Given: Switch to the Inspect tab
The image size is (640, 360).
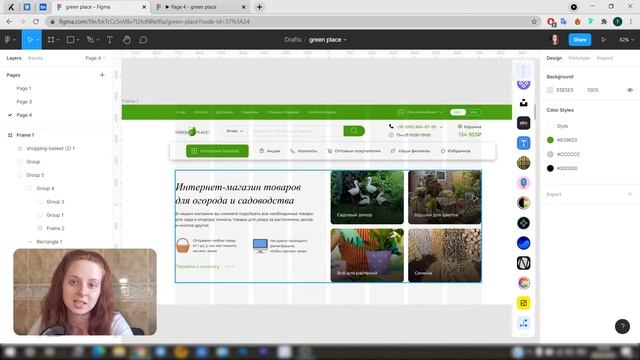Looking at the screenshot, I should [604, 58].
